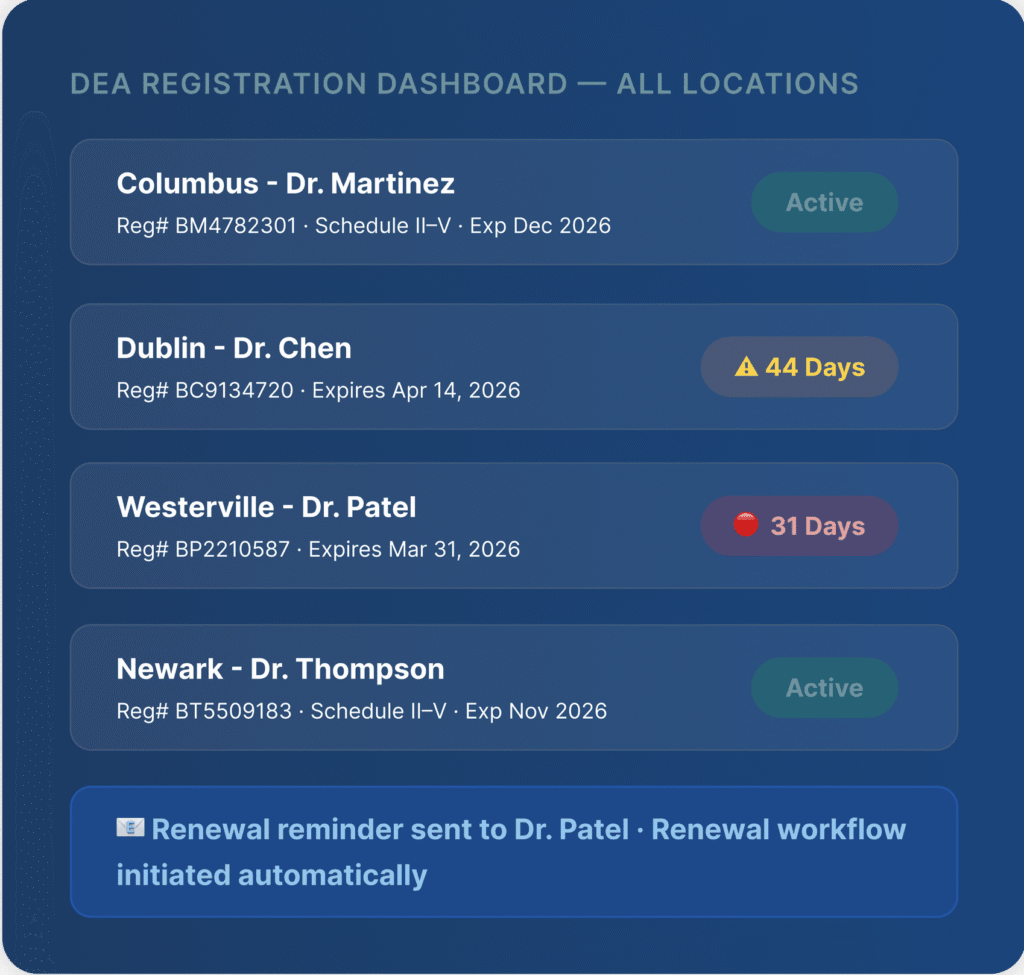Screen dimensions: 1024x975
Task: Open the Dublin - Dr. Chen card
Action: point(234,348)
